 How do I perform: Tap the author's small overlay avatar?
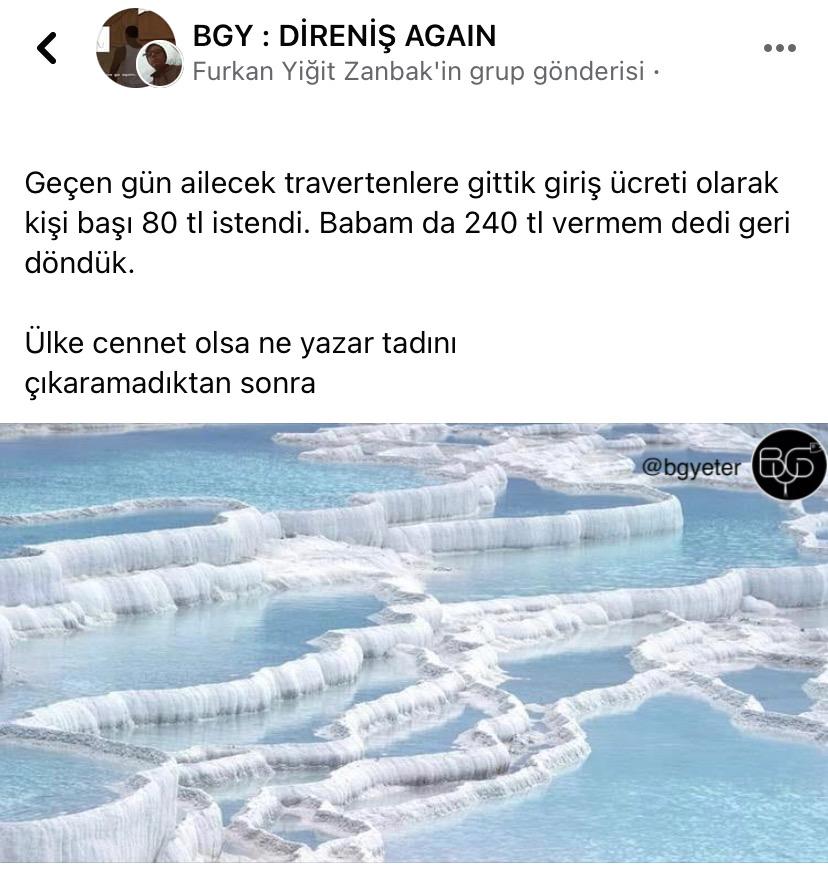tap(160, 63)
